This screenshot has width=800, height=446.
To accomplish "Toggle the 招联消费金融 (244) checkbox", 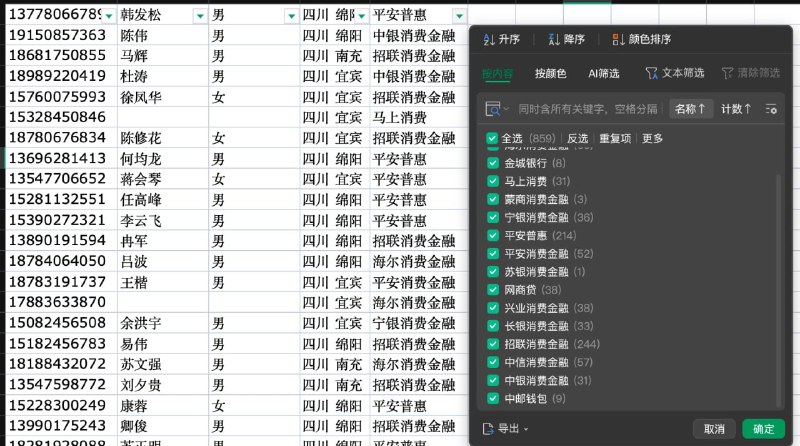I will coord(493,344).
